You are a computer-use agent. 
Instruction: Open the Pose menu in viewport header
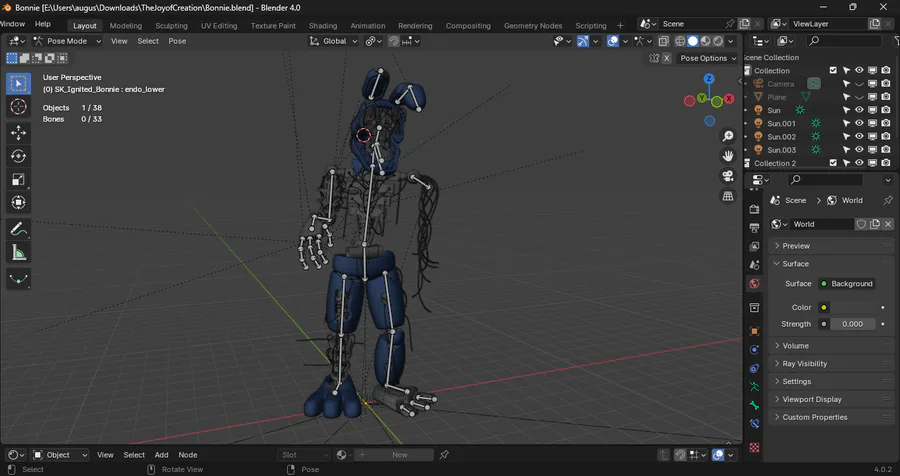coord(177,41)
